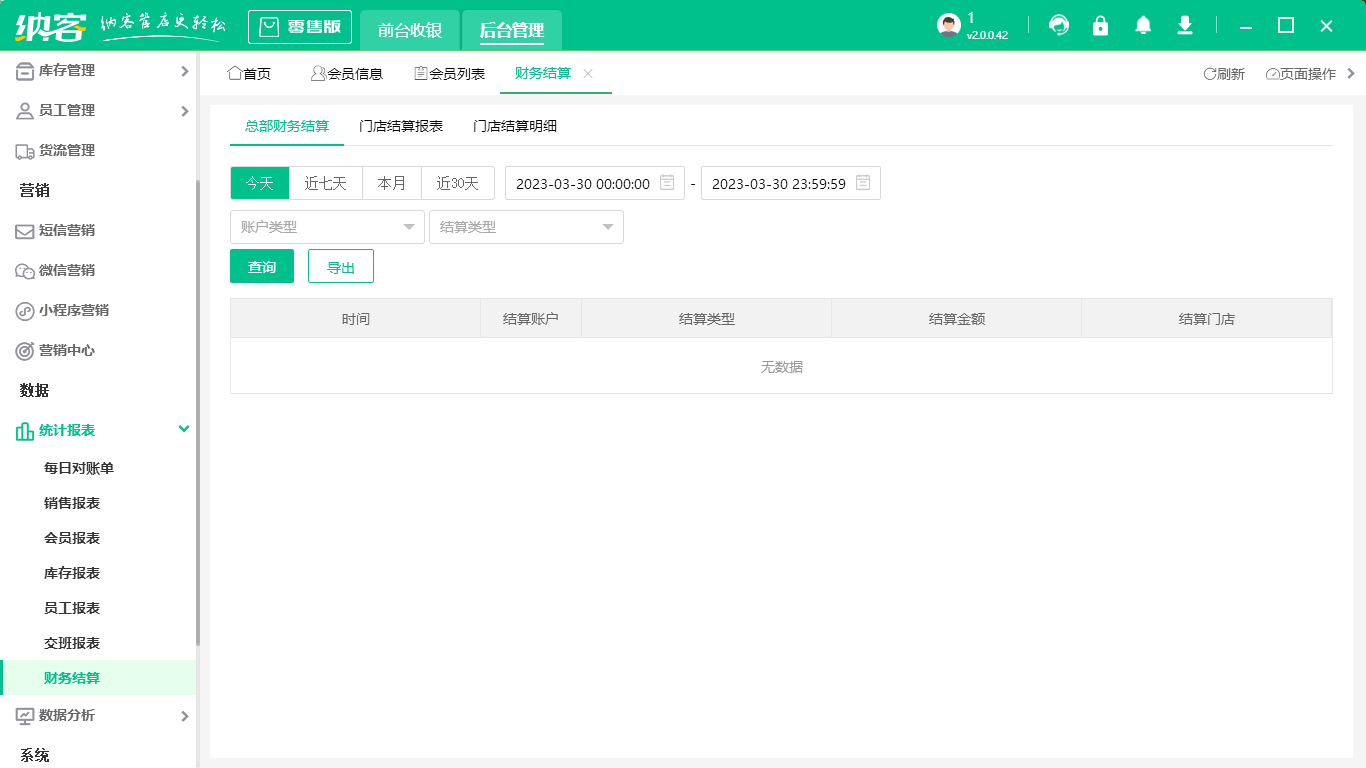Open the 结算类型 dropdown
Viewport: 1366px width, 768px height.
click(x=527, y=227)
